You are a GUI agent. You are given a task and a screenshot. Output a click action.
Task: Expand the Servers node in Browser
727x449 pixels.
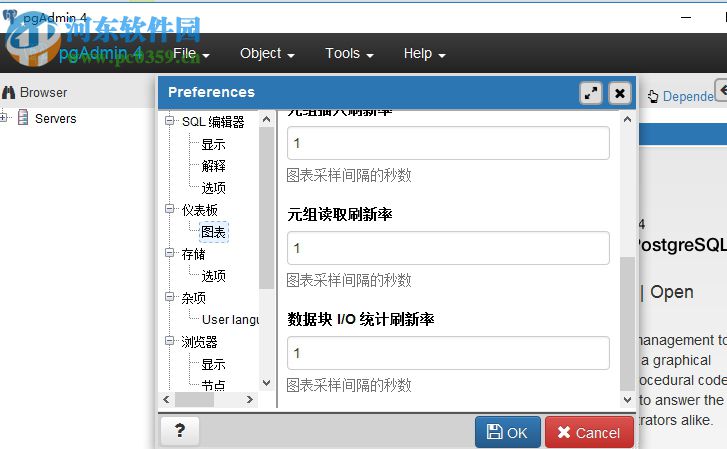click(4, 118)
